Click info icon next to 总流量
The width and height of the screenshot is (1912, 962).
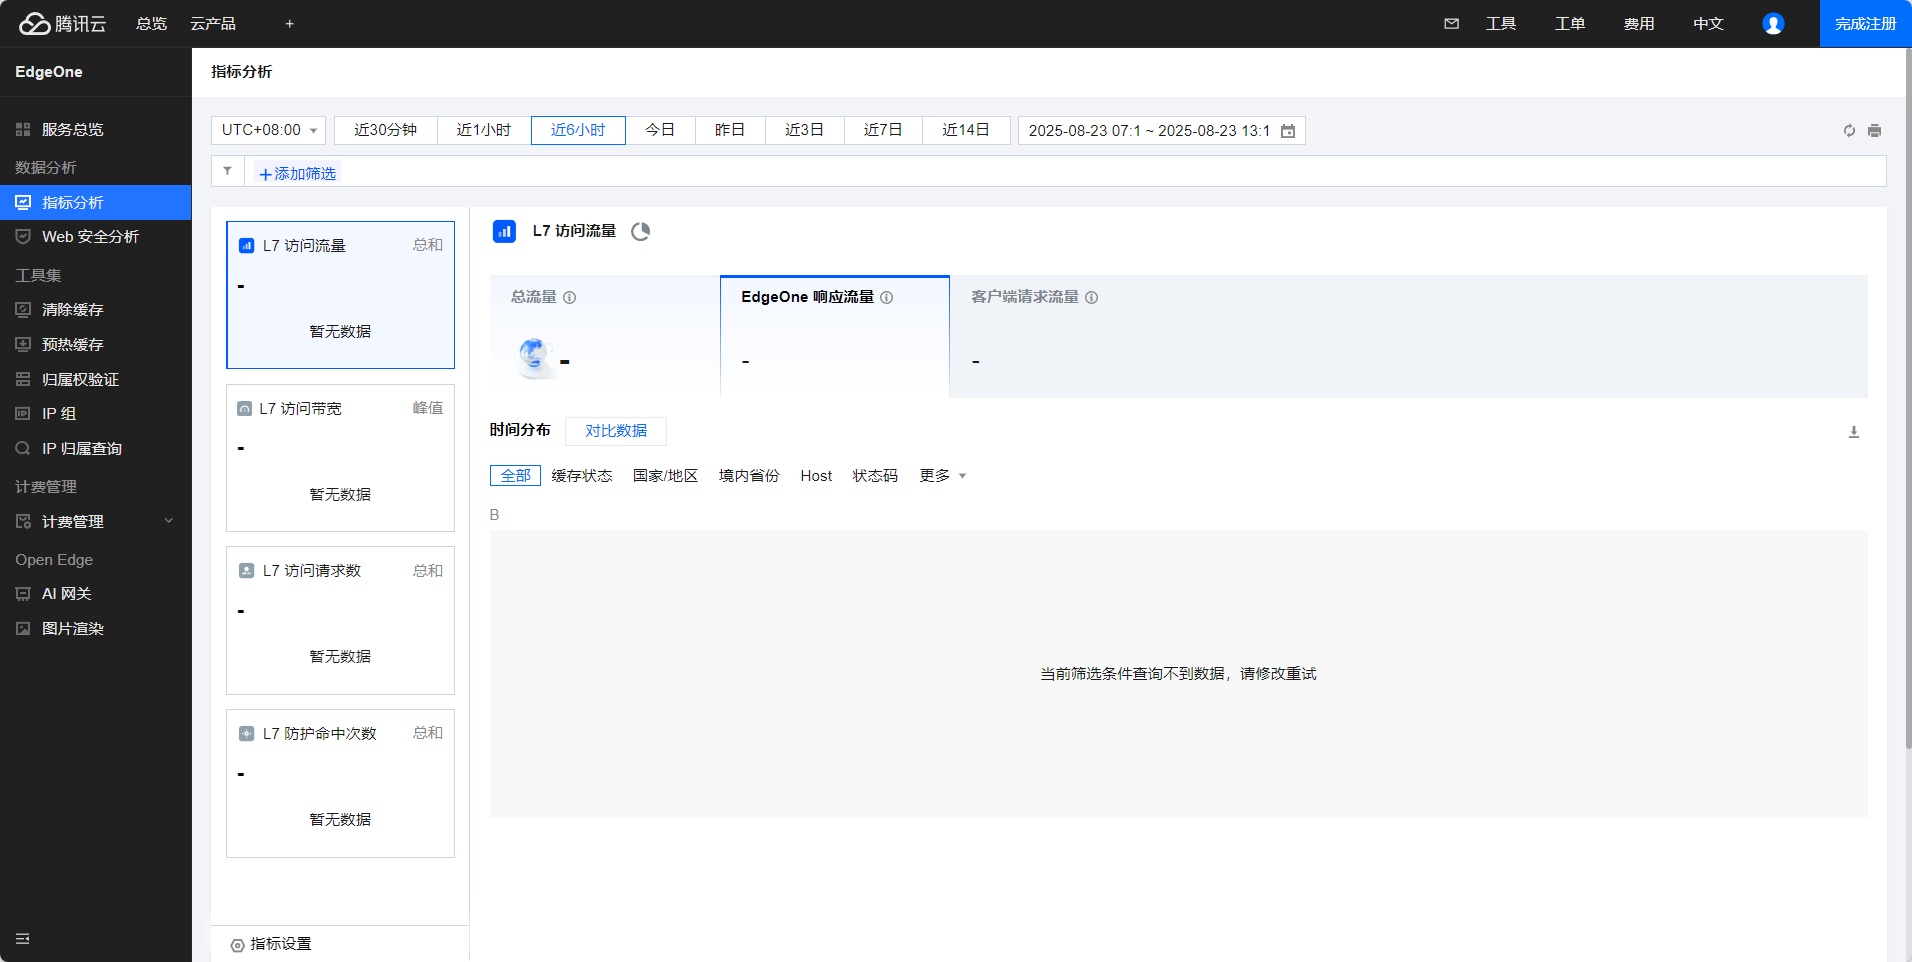(x=570, y=297)
